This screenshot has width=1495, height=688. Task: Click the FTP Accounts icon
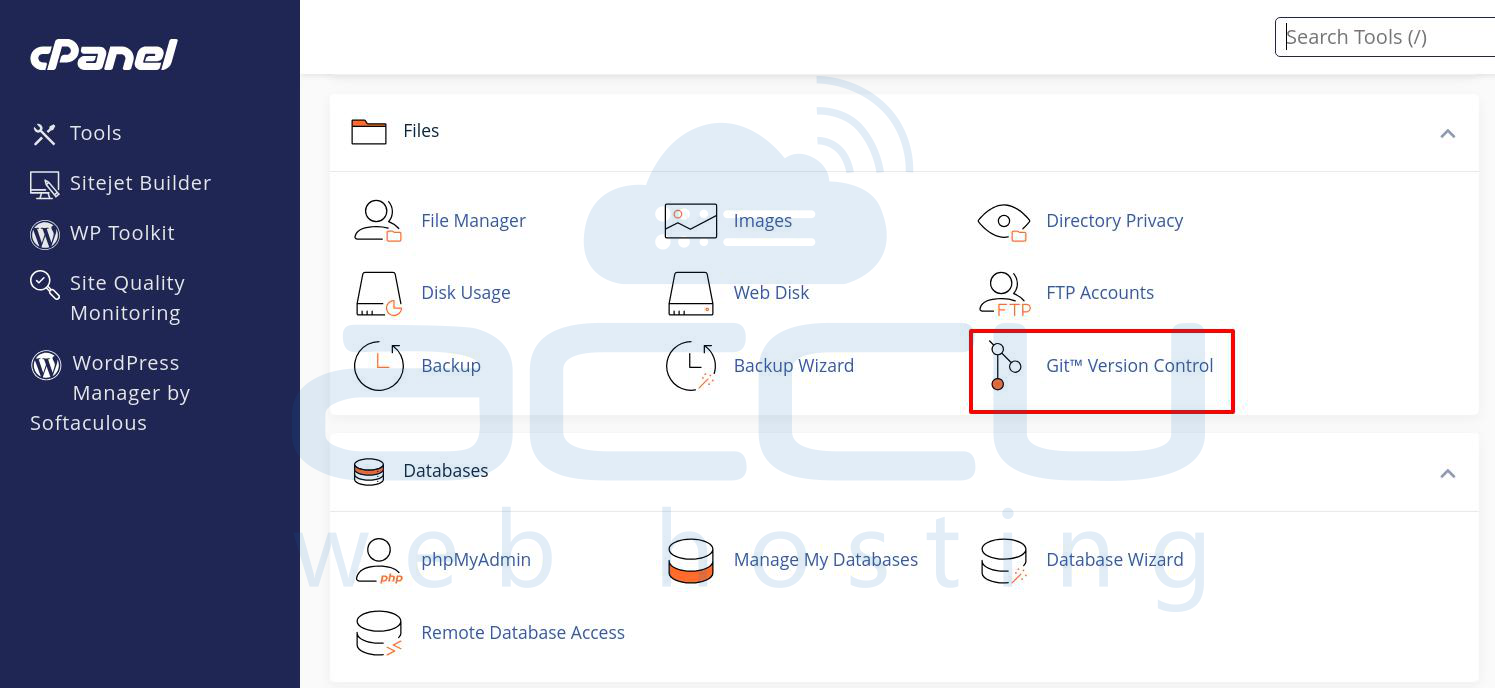coord(1004,294)
